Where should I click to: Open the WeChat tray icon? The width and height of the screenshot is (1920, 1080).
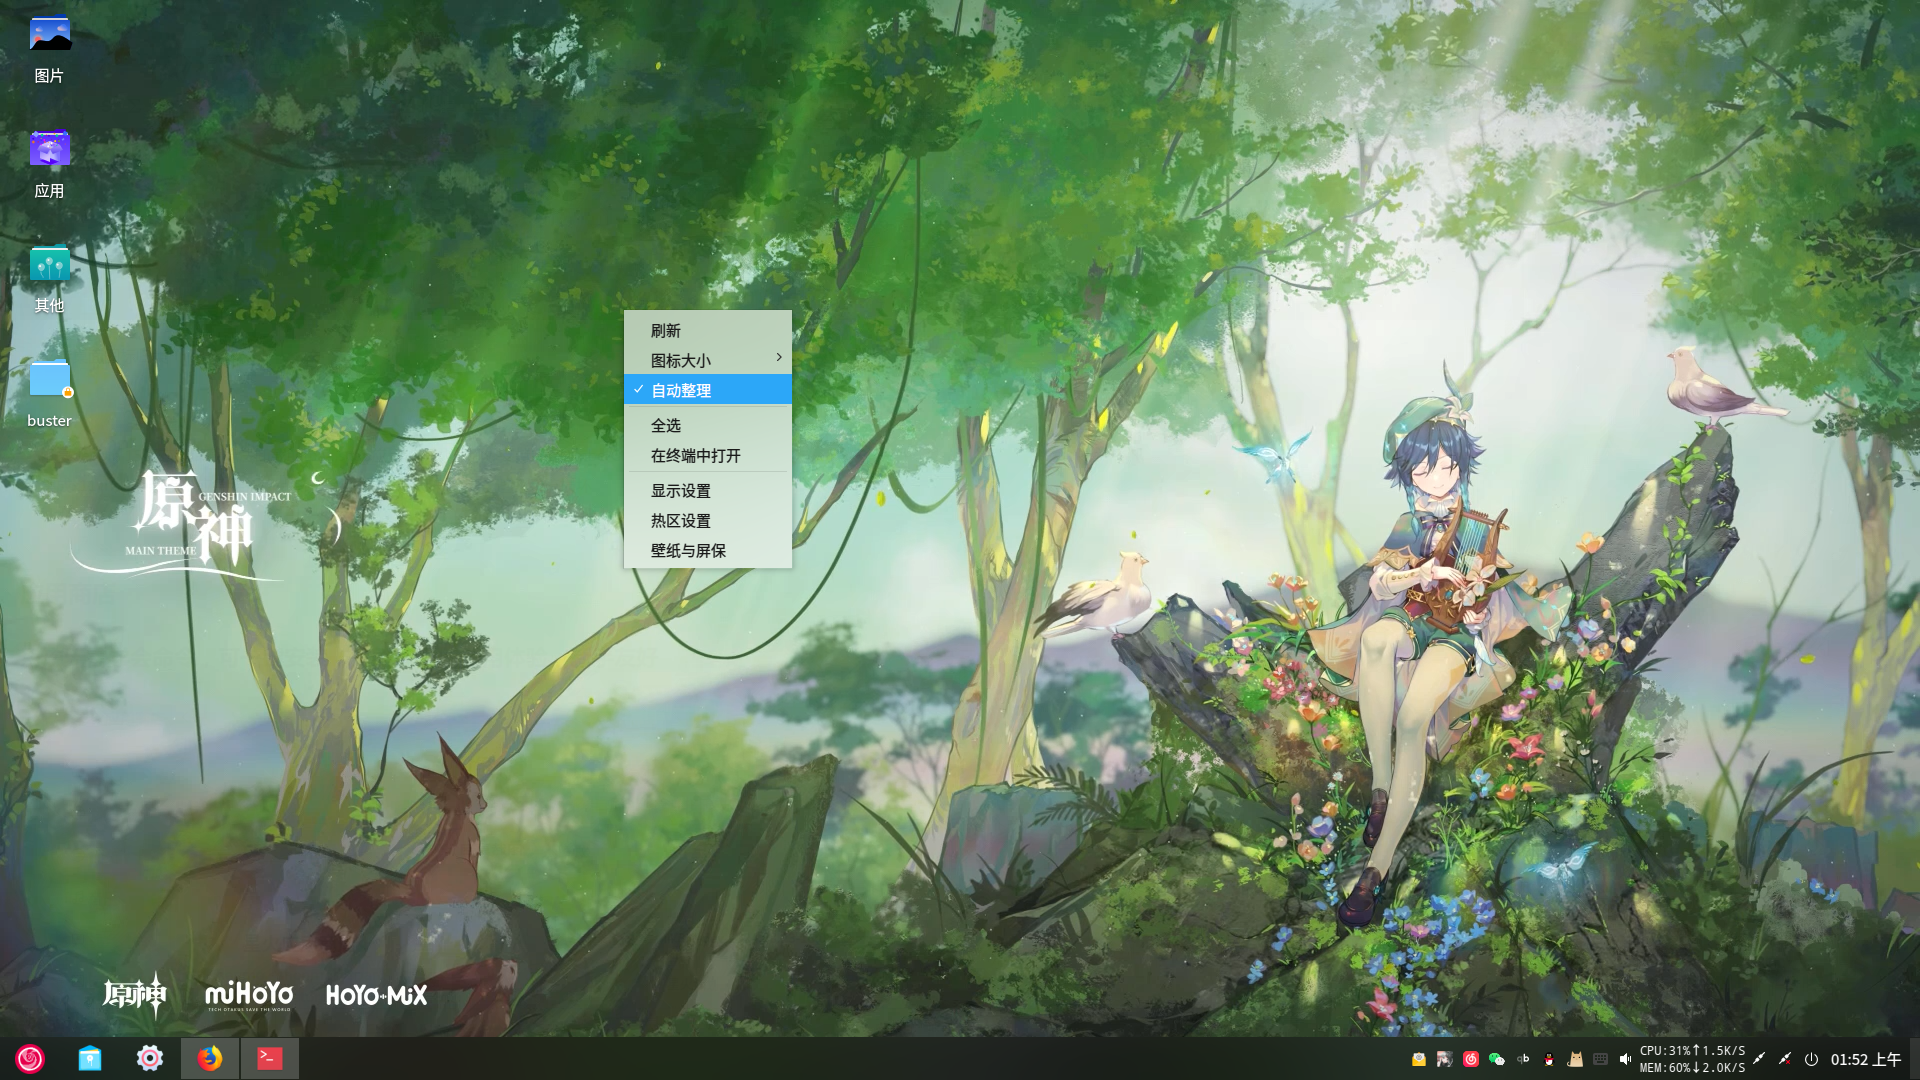(1497, 1059)
